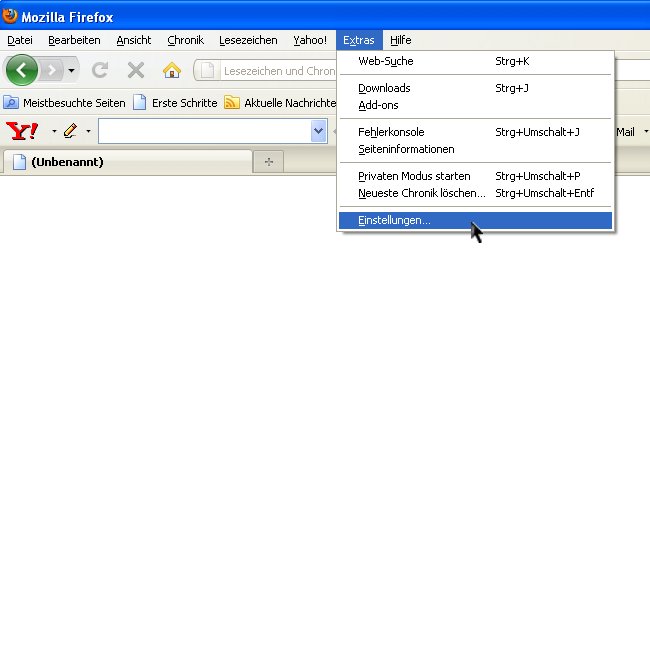Open the Yahoo! menu
The image size is (650, 650).
310,40
